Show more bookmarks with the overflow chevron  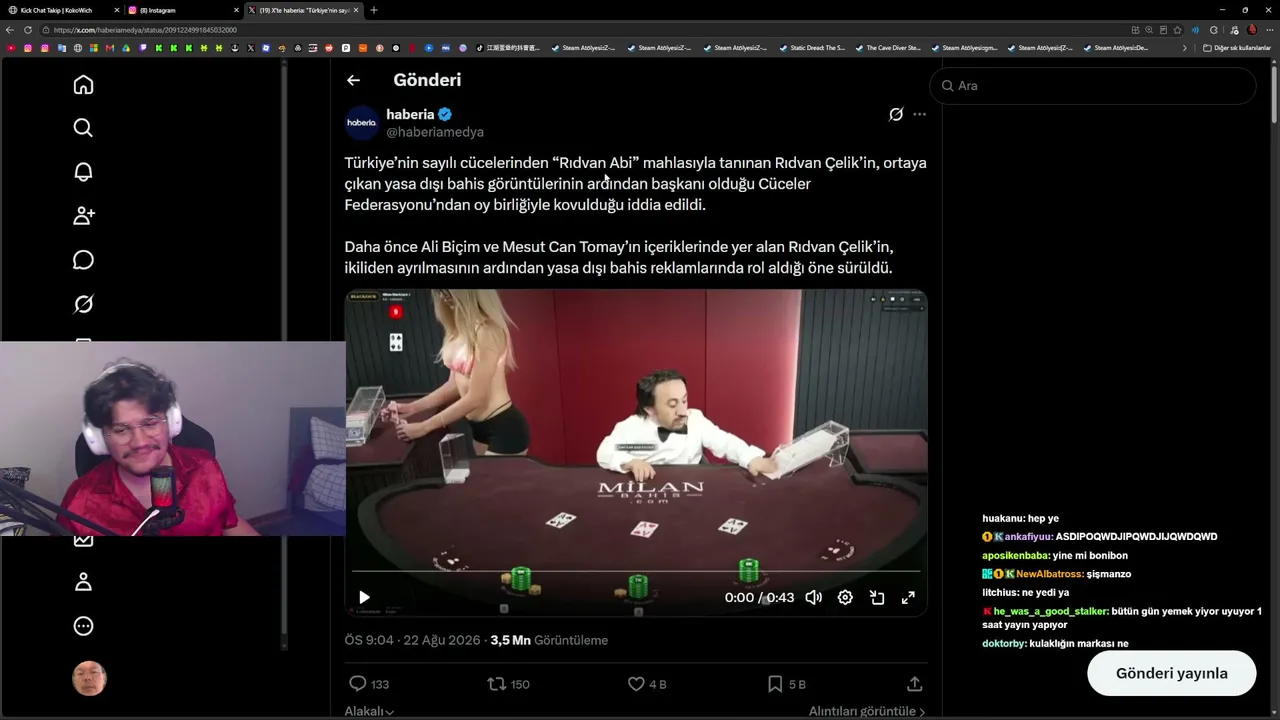[1185, 48]
